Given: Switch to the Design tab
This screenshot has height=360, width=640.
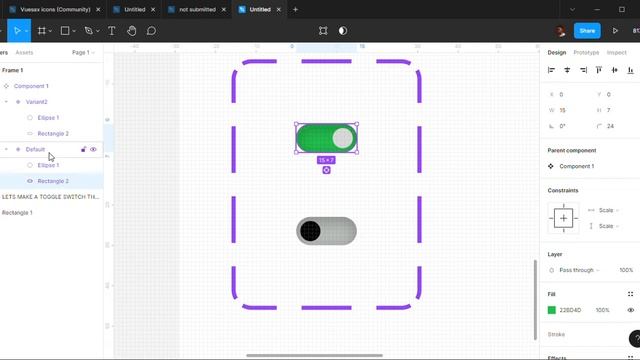Looking at the screenshot, I should coord(557,53).
